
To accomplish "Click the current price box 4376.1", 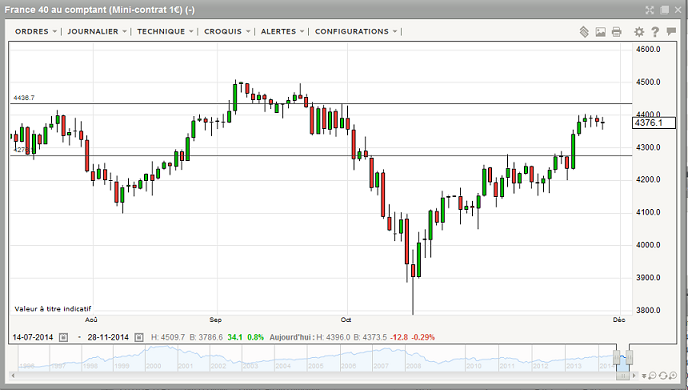I will pyautogui.click(x=654, y=123).
